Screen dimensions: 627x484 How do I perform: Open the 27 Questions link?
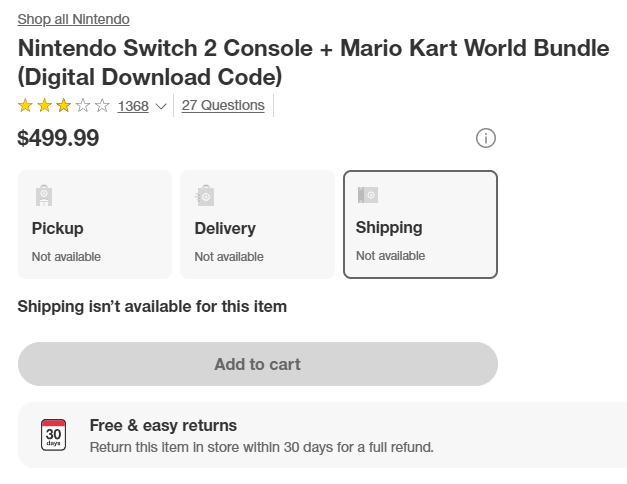tap(223, 105)
